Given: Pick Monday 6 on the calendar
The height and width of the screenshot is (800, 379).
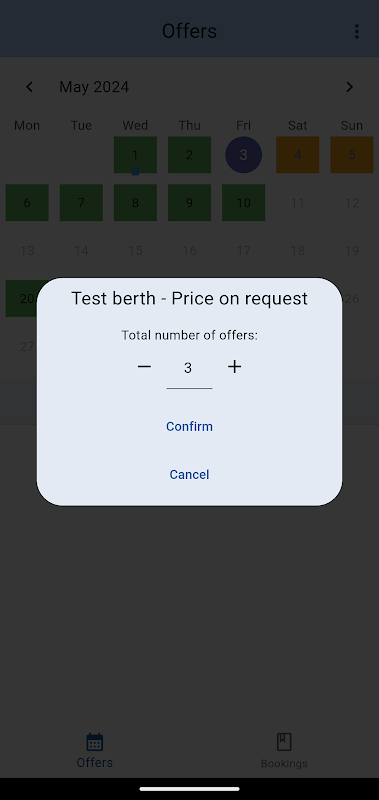Looking at the screenshot, I should coord(27,203).
